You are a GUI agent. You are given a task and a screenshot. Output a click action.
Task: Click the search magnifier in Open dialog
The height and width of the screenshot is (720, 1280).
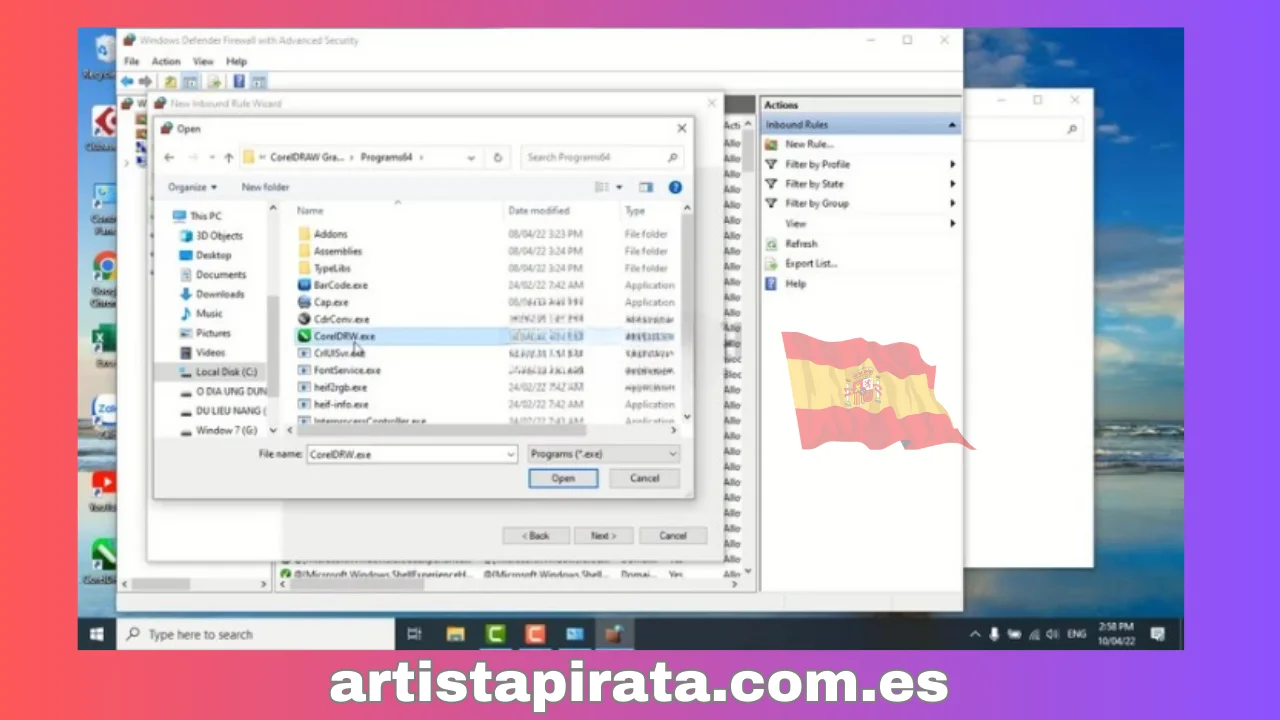tap(672, 157)
